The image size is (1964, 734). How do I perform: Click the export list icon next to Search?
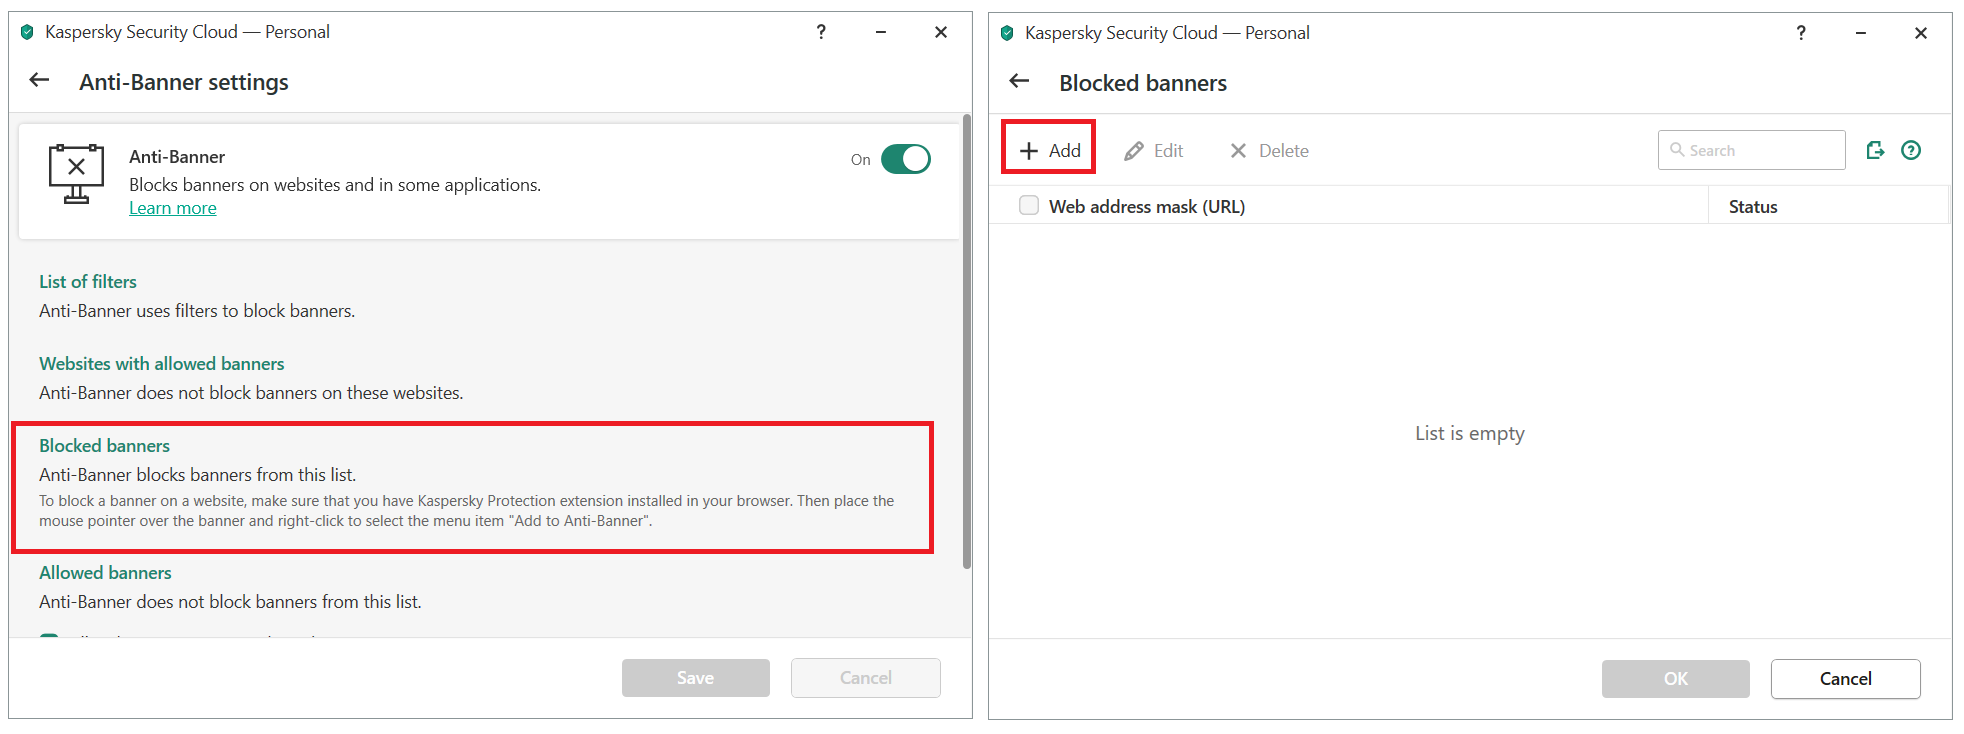pyautogui.click(x=1875, y=150)
